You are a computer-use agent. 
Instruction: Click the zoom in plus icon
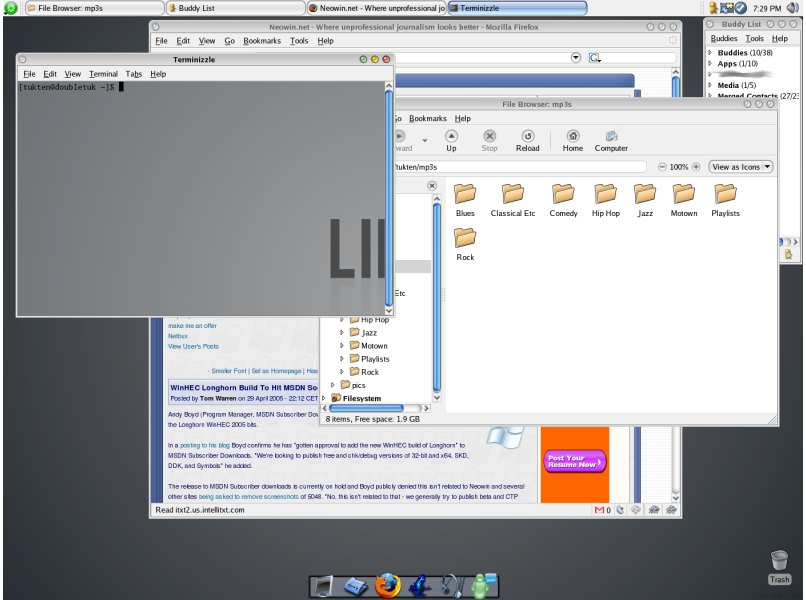(697, 167)
